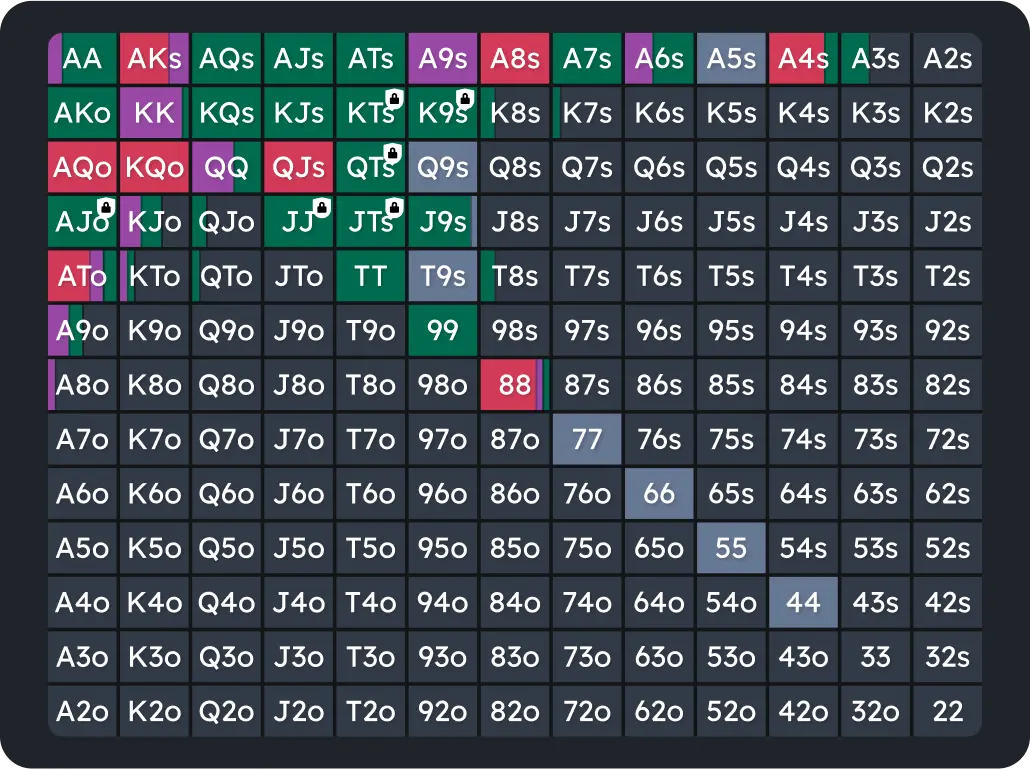Screen dimensions: 1030x769
Task: Toggle the A5s hand selection
Action: [x=730, y=58]
